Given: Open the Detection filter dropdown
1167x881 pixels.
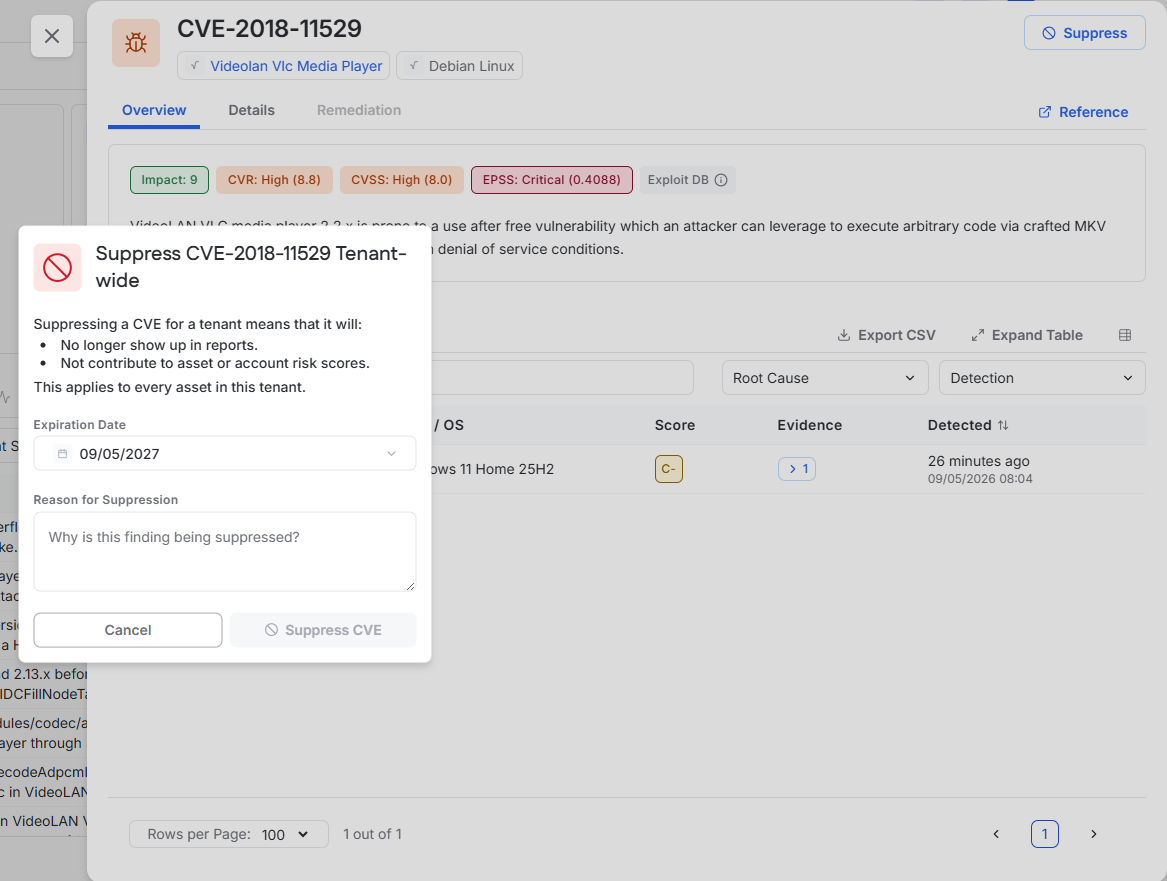Looking at the screenshot, I should [x=1042, y=378].
